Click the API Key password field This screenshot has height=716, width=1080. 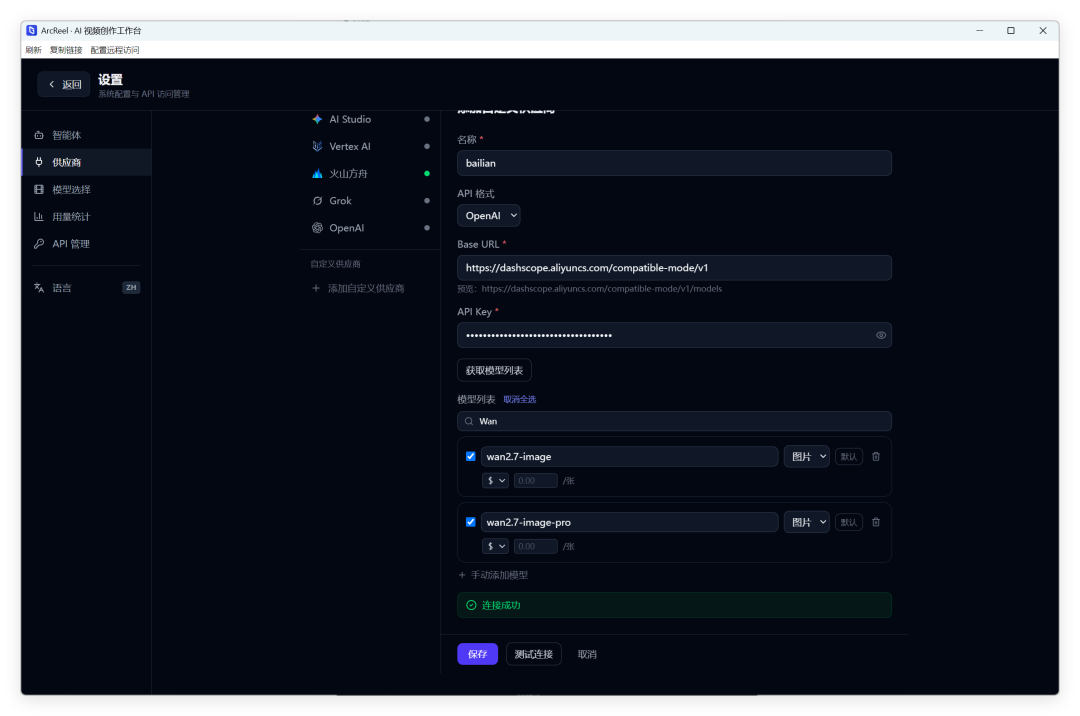pyautogui.click(x=674, y=335)
